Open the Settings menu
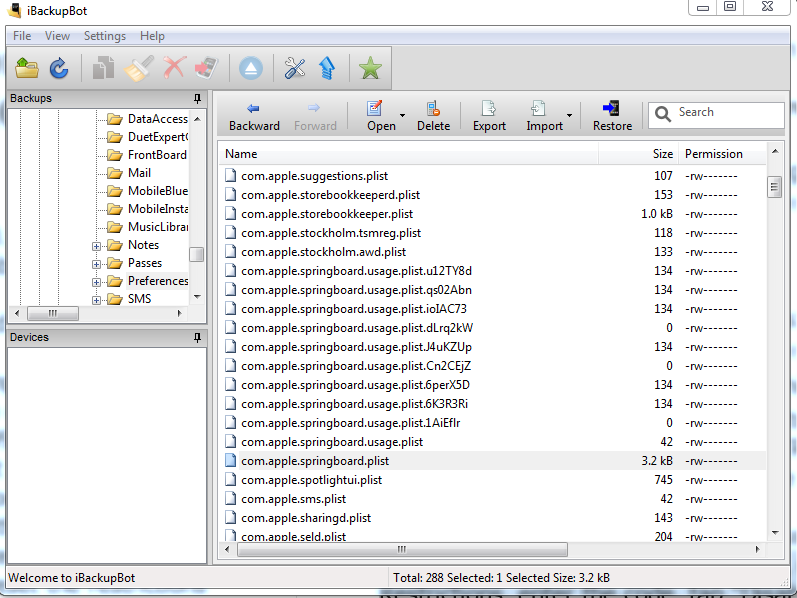This screenshot has height=598, width=797. click(105, 36)
